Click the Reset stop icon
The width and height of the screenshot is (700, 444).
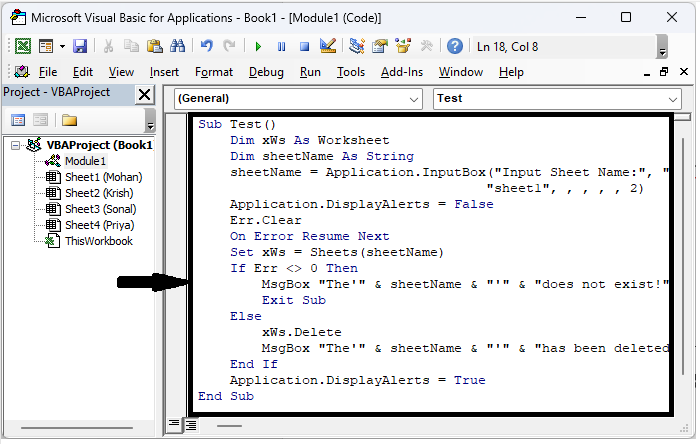tap(304, 46)
